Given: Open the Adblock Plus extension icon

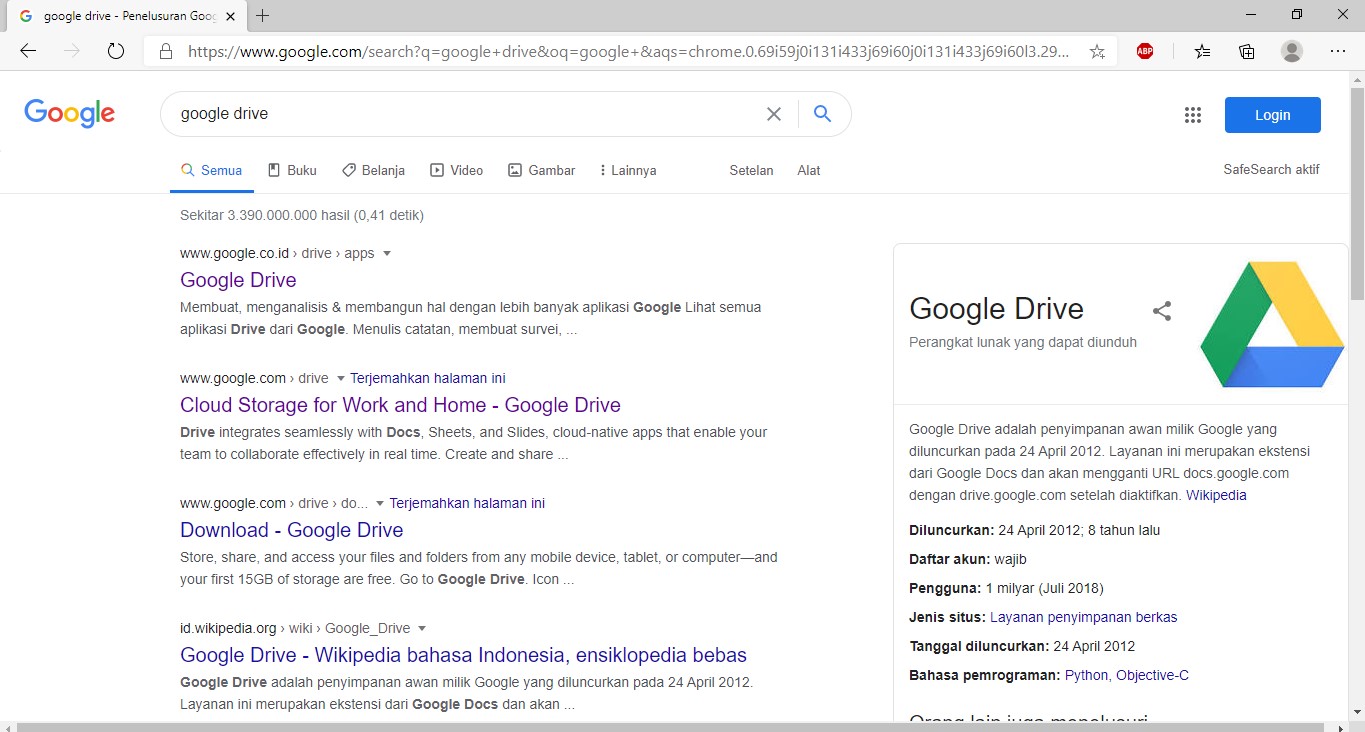Looking at the screenshot, I should tap(1145, 50).
